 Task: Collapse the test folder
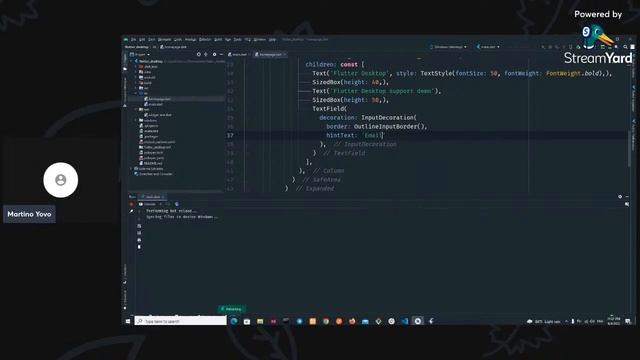pos(136,109)
